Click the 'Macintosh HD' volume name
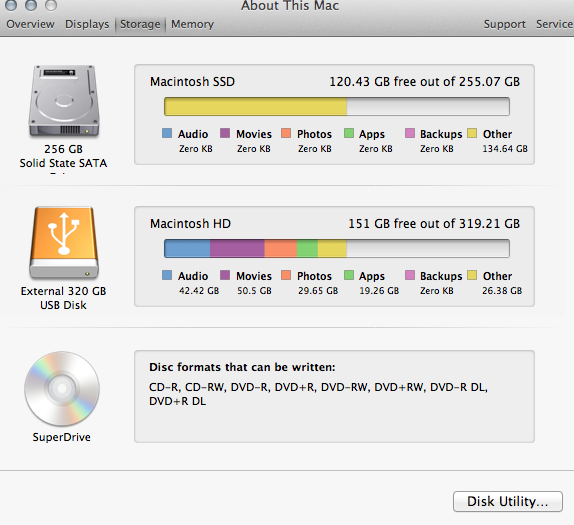 190,223
